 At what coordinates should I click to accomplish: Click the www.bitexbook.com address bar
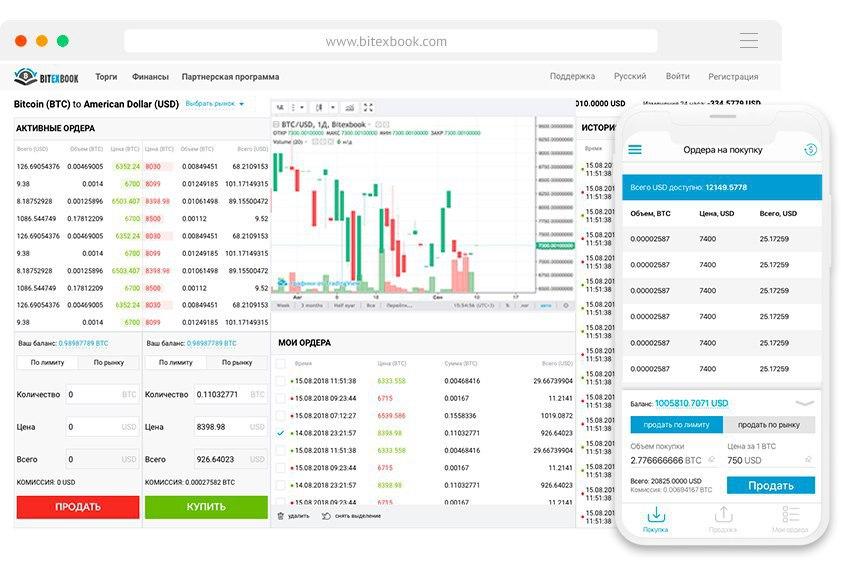390,41
